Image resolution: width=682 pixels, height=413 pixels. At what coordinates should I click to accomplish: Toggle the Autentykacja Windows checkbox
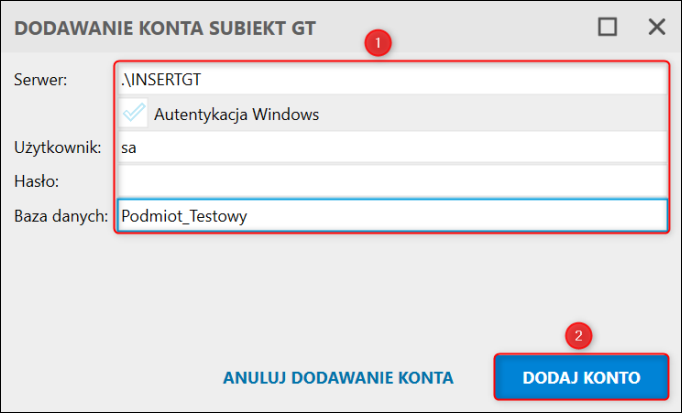coord(133,113)
